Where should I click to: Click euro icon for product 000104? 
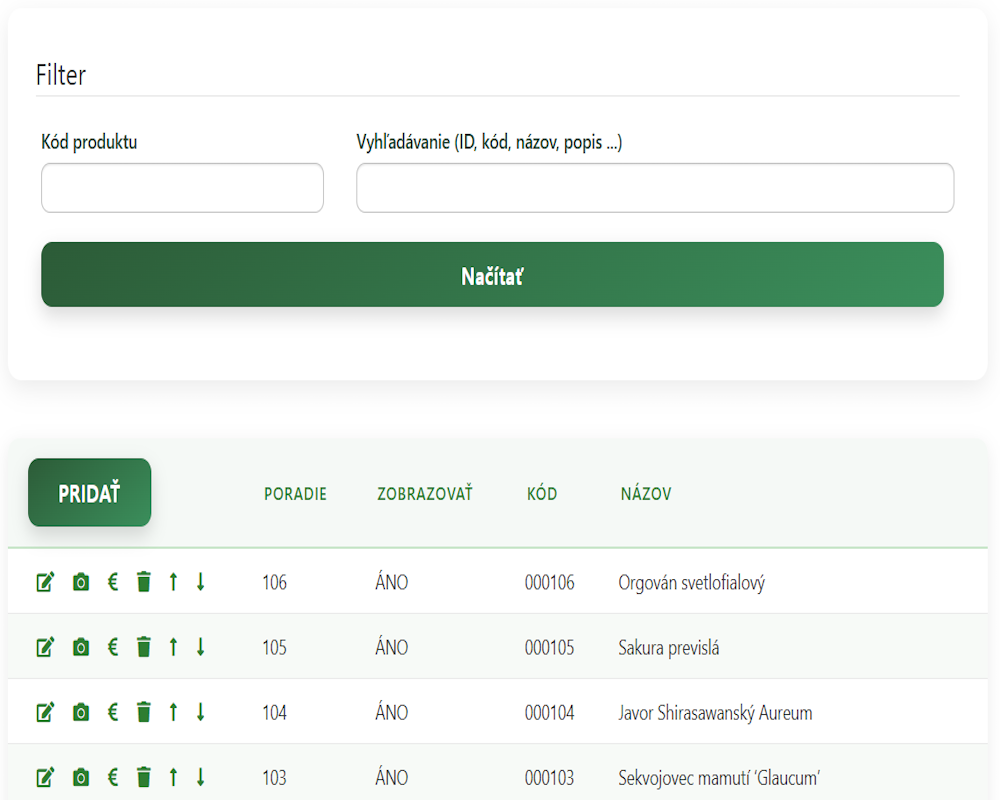point(113,712)
